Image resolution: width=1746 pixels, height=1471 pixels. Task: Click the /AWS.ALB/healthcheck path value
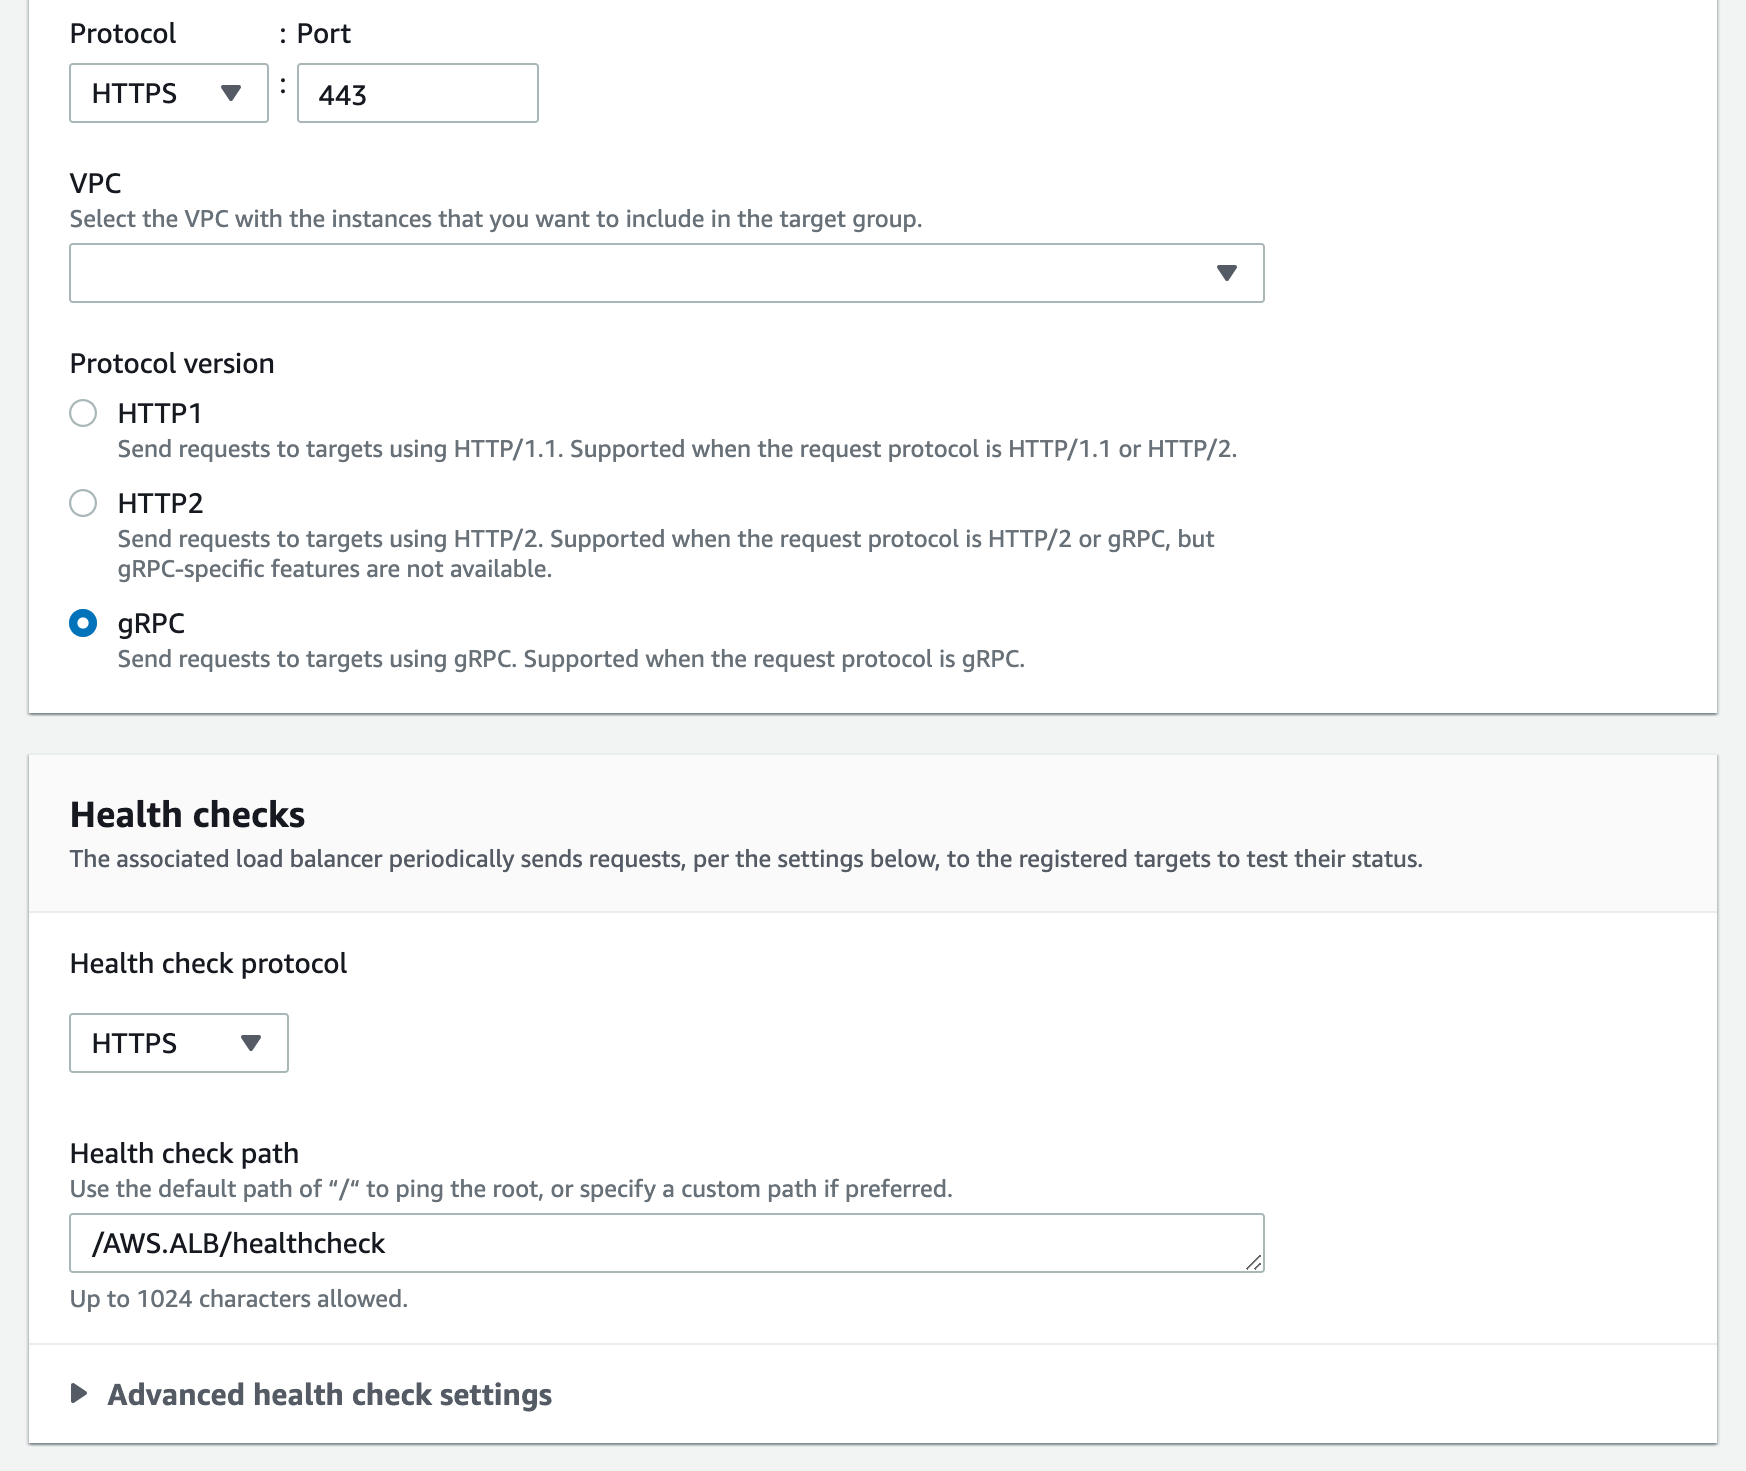point(237,1243)
